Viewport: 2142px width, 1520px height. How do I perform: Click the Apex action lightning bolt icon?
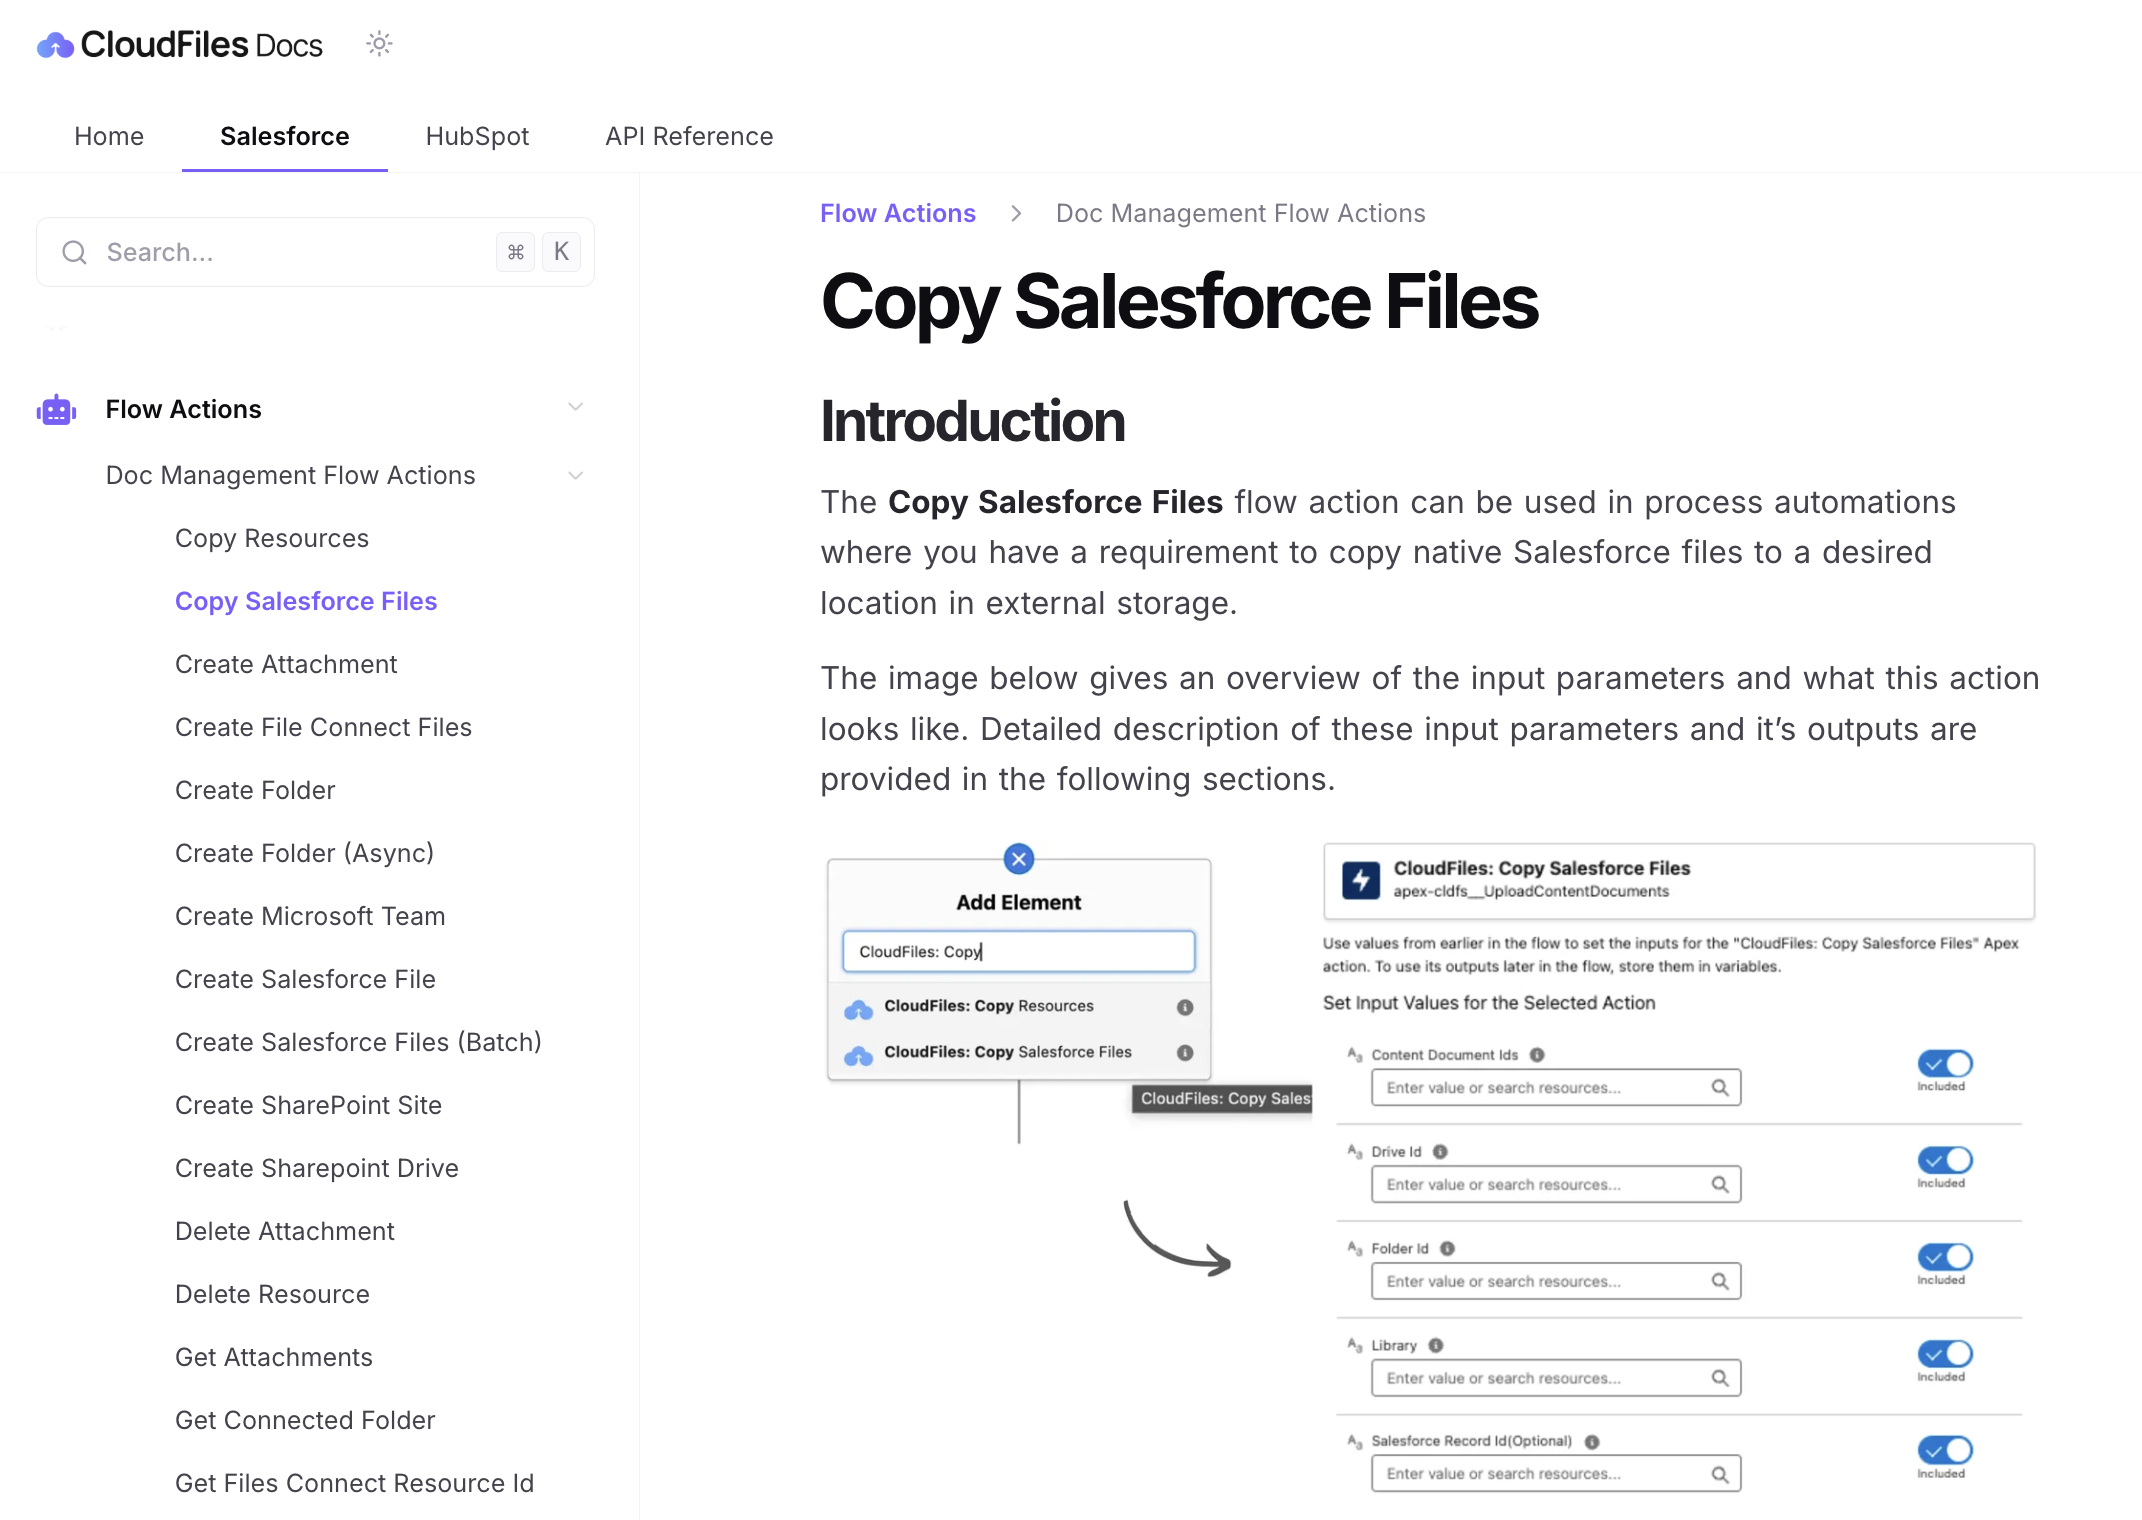pos(1361,880)
